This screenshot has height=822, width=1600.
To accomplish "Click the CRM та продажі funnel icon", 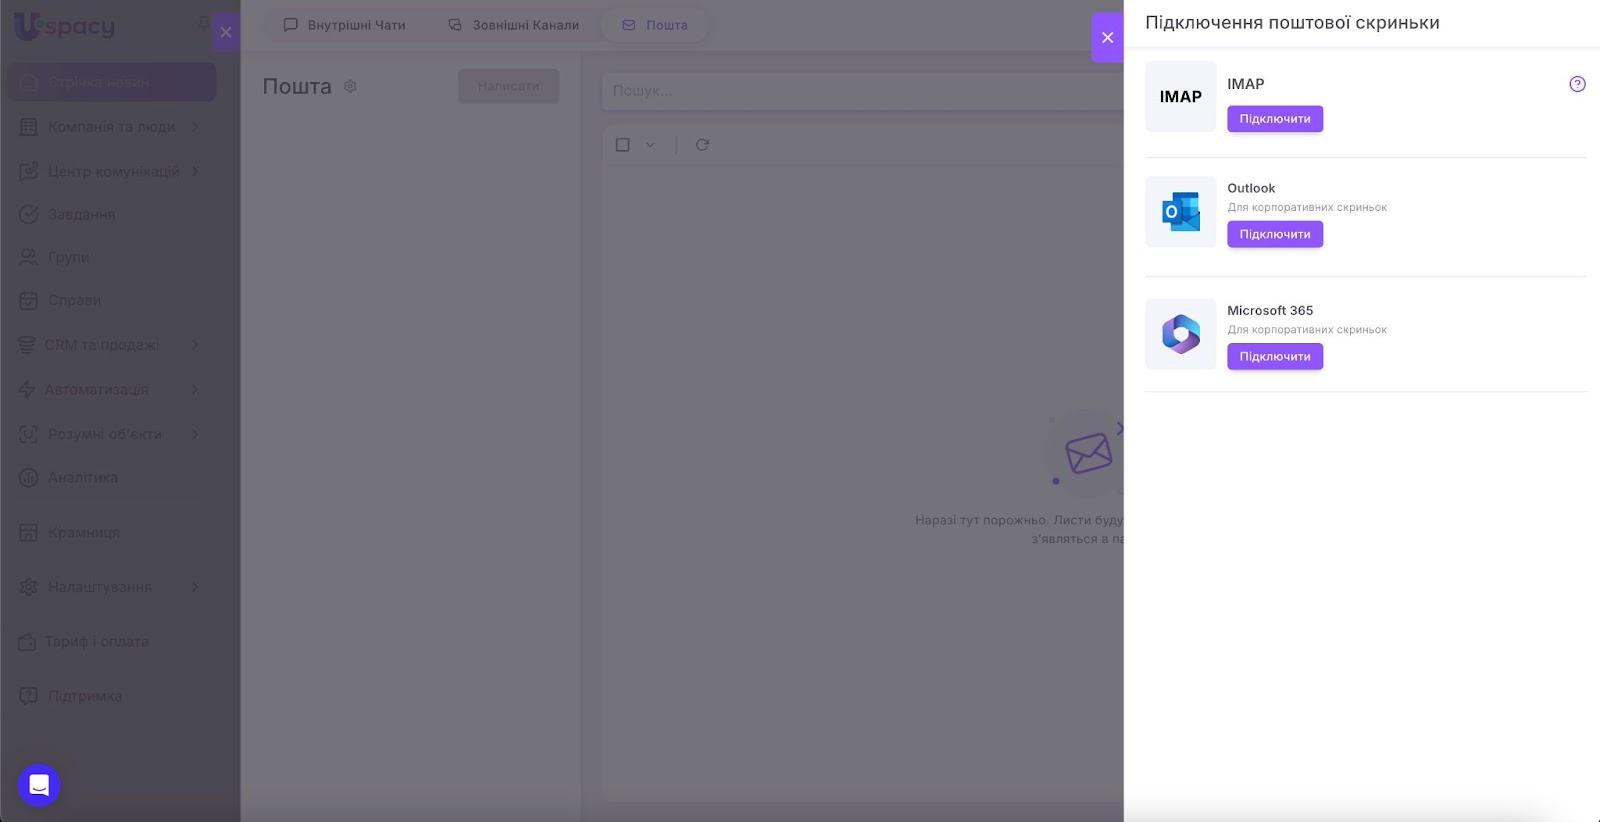I will click(x=27, y=345).
